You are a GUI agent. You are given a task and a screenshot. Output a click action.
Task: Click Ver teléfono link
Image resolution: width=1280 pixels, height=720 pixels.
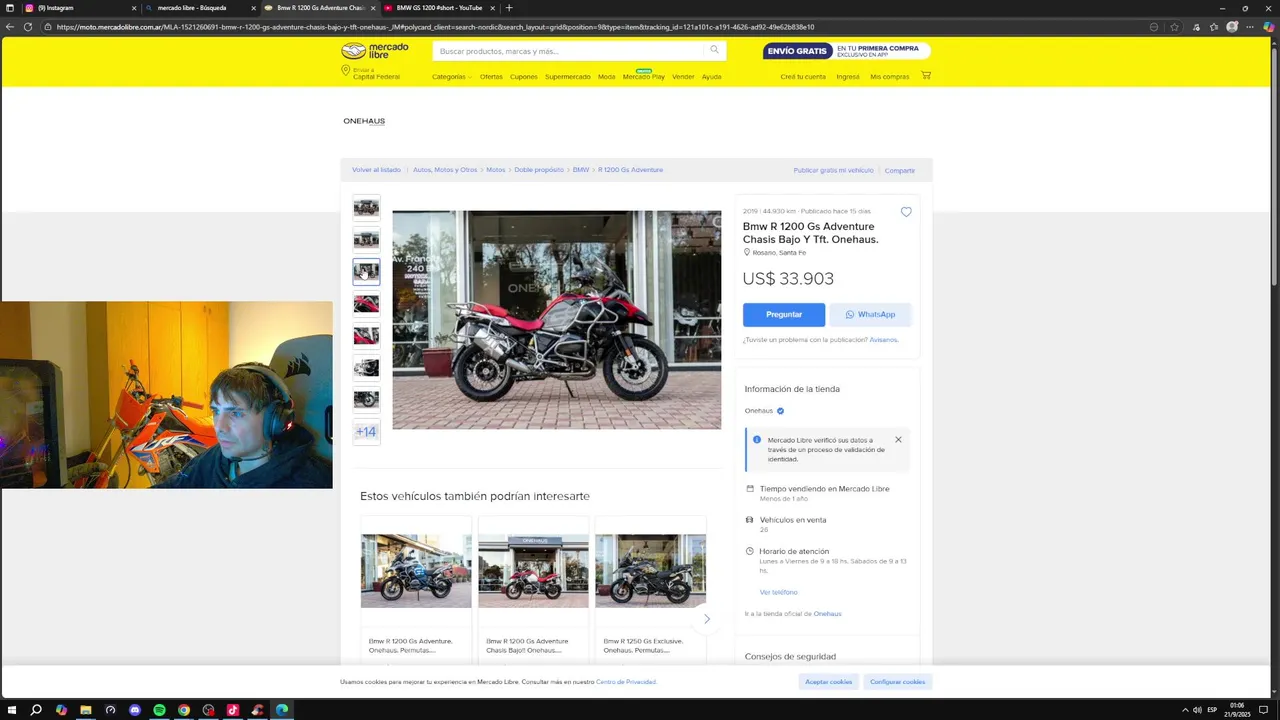778,592
